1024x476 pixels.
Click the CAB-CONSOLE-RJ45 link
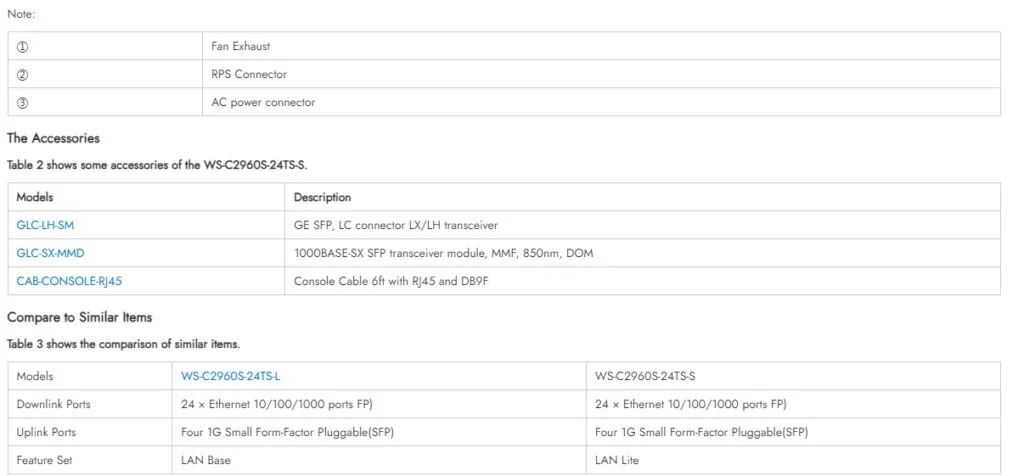click(69, 281)
